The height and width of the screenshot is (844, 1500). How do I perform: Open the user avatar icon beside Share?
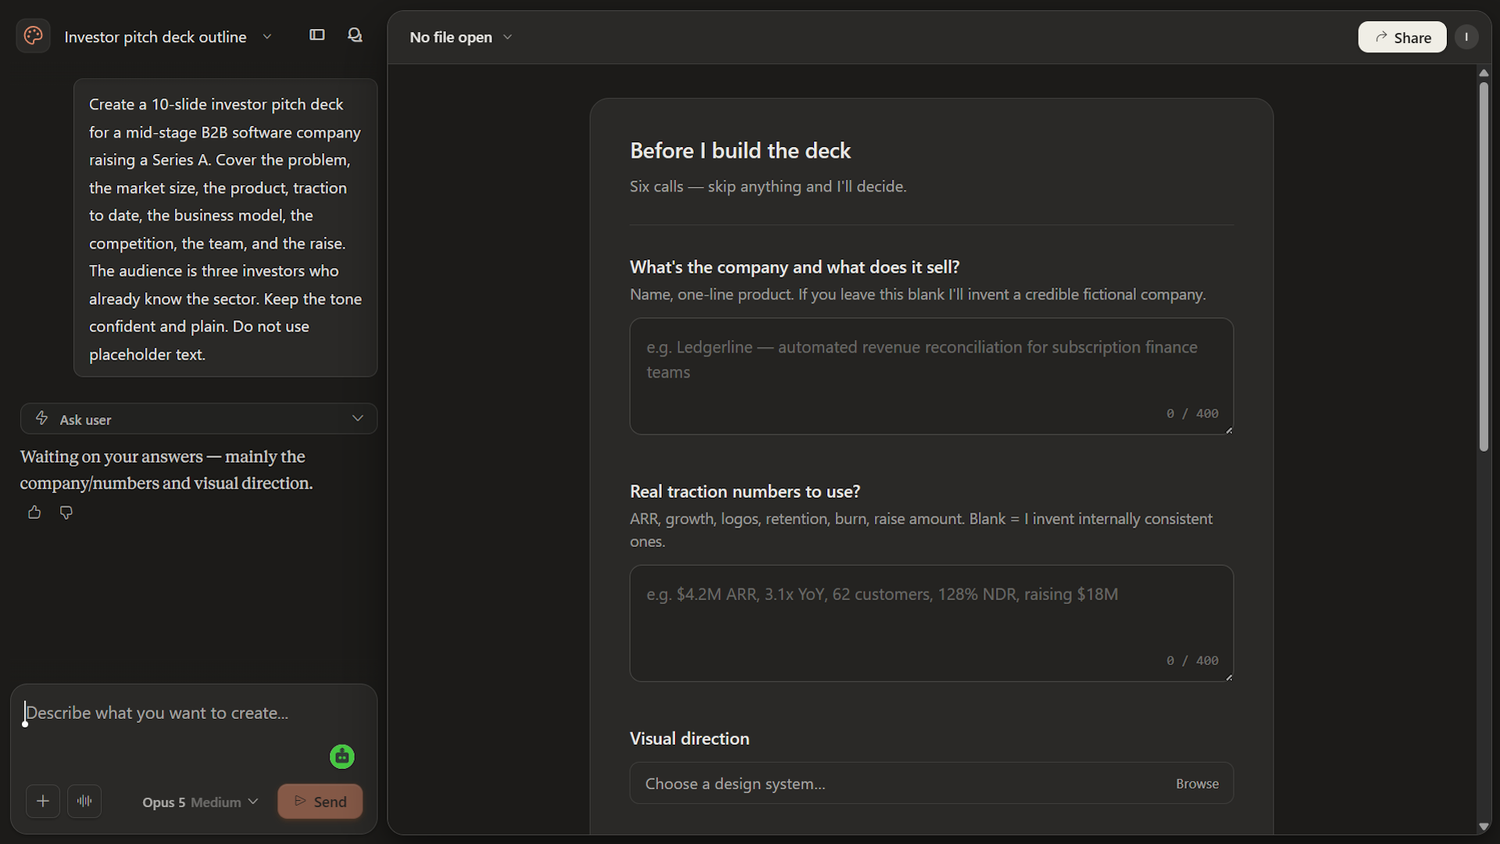tap(1466, 37)
